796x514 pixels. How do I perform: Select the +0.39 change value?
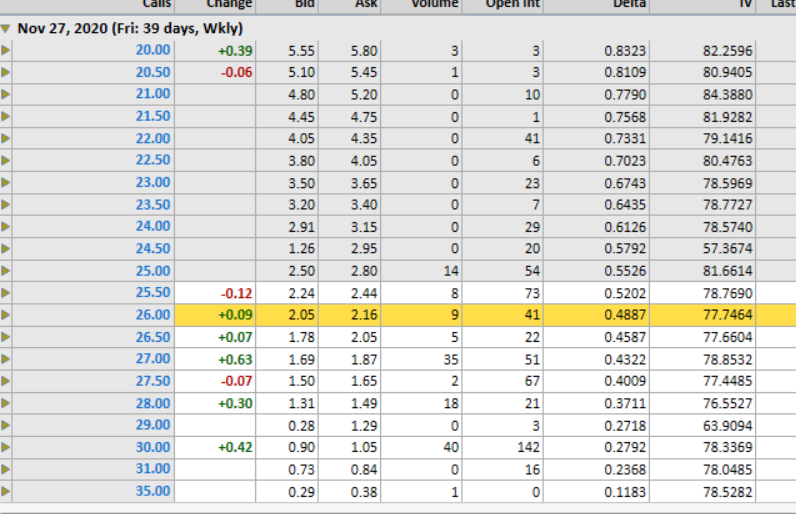pos(235,51)
